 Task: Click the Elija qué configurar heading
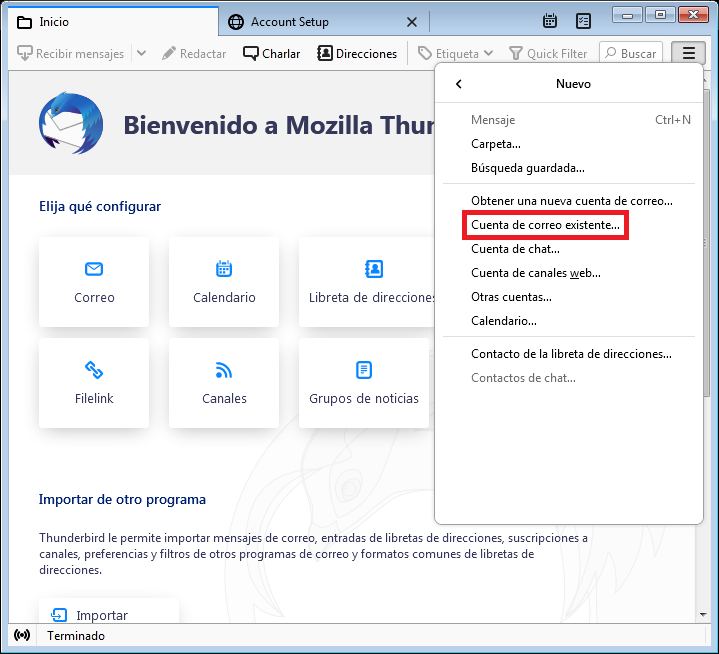click(100, 206)
